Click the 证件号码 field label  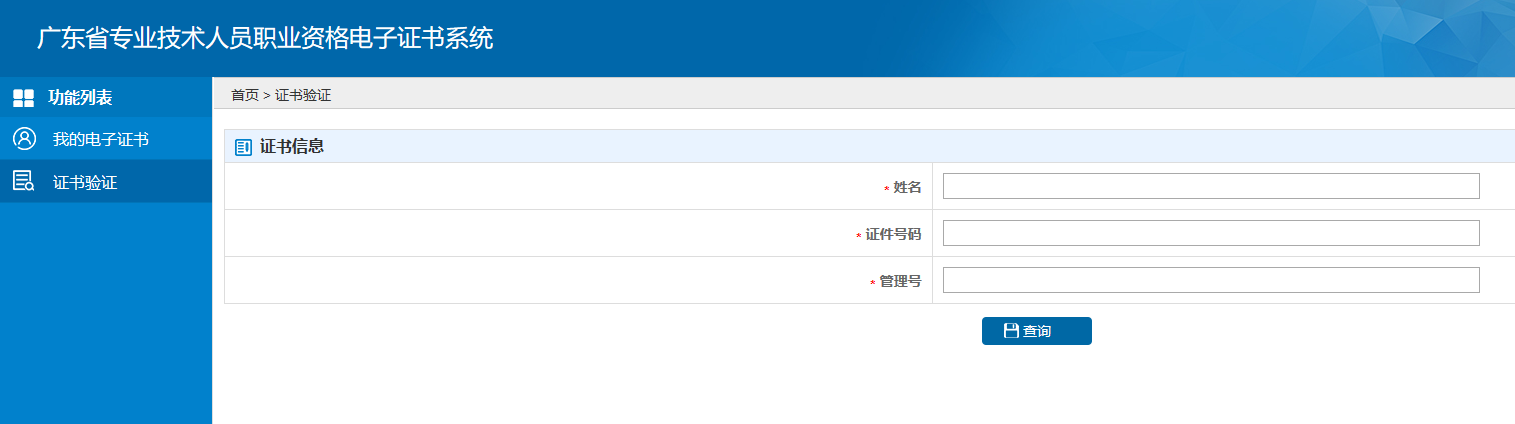point(893,234)
